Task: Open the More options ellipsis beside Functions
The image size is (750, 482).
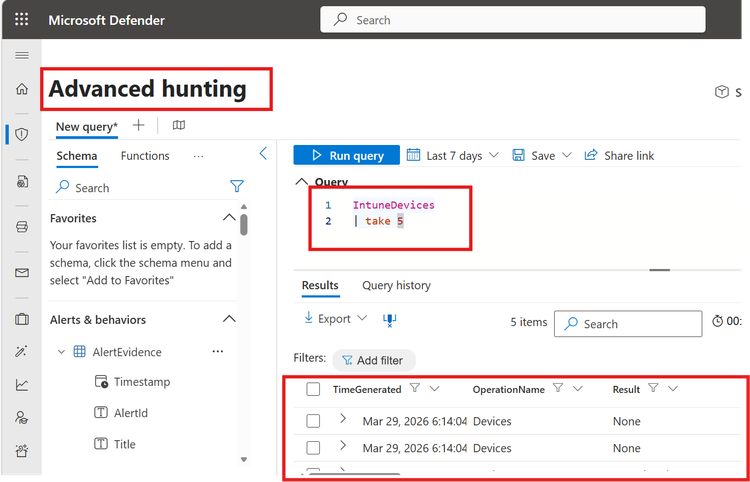Action: (199, 156)
